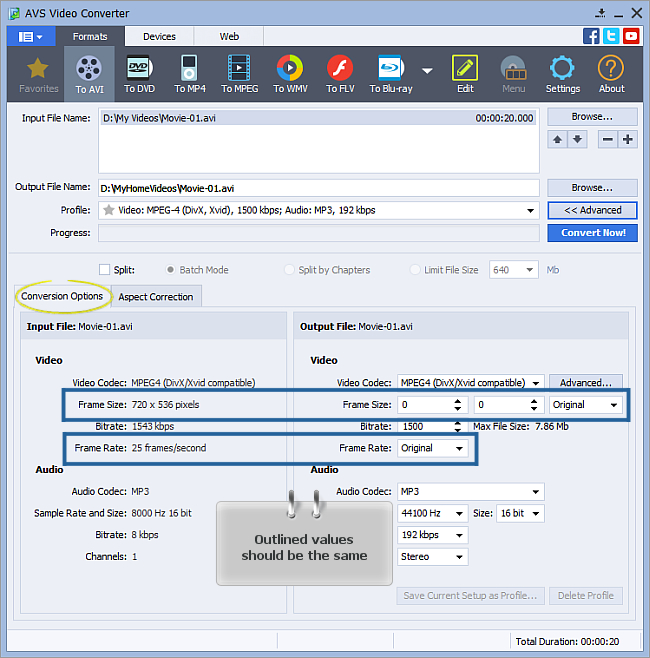Select Movie-01.avi in input file list

318,118
